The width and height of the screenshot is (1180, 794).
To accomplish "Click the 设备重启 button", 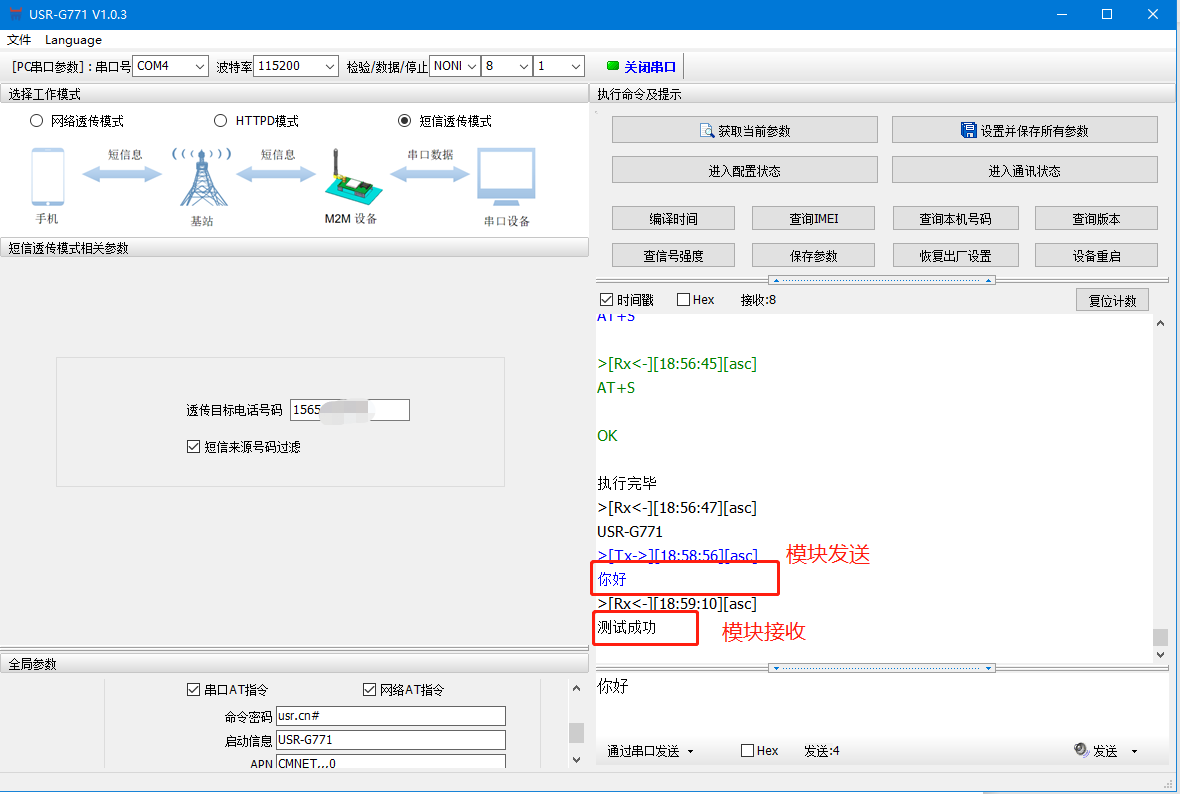I will (x=1096, y=255).
